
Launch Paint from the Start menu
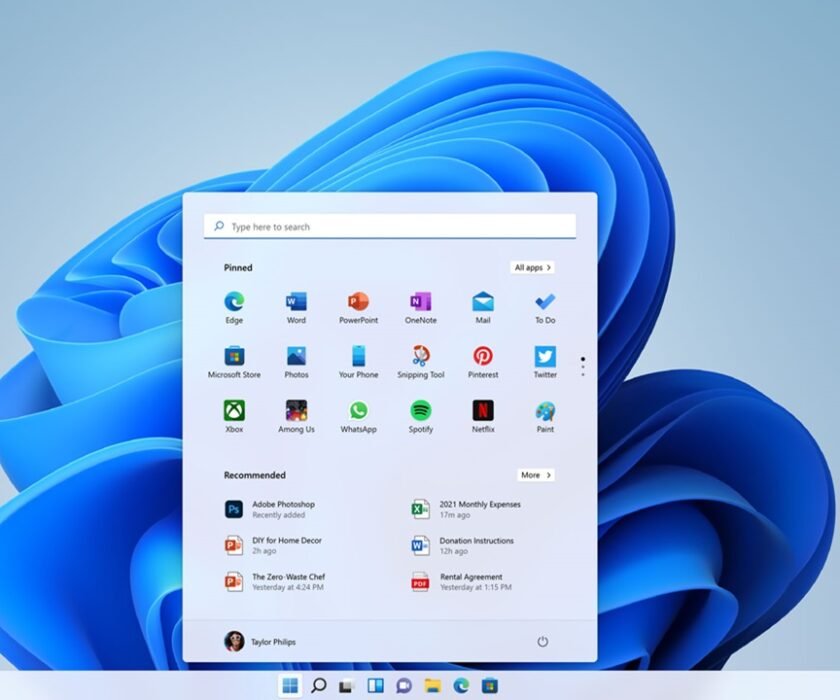coord(544,411)
